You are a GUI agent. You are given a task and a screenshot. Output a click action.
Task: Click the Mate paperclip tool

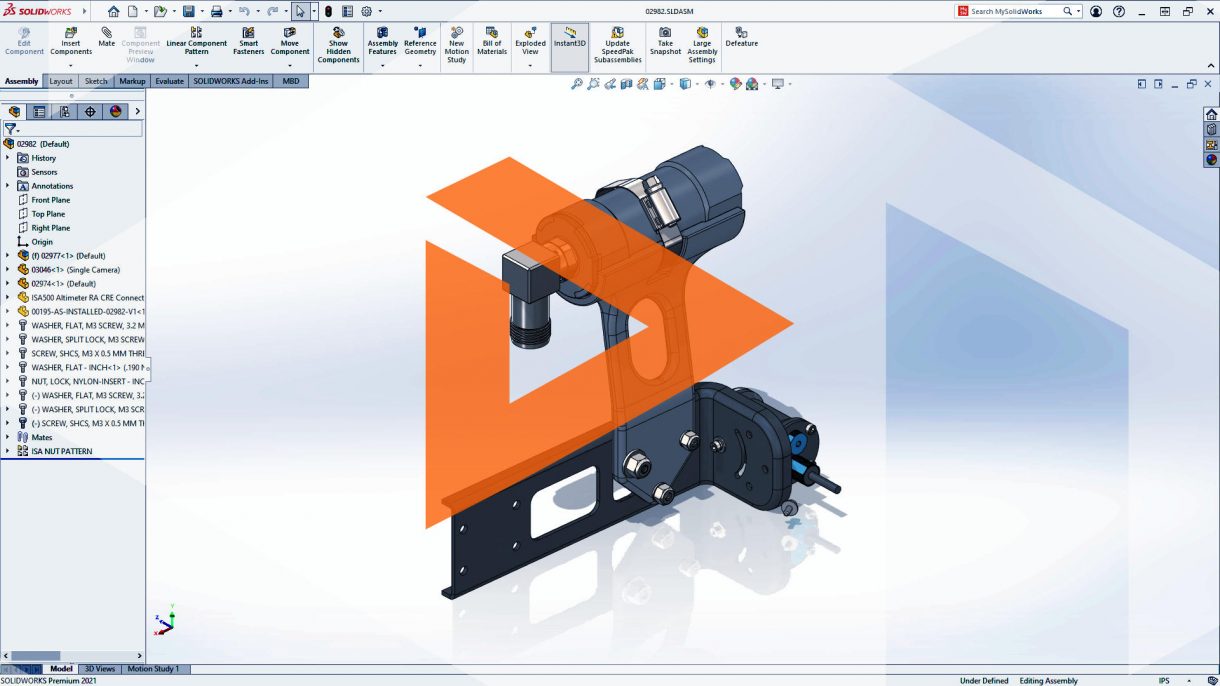pyautogui.click(x=106, y=37)
